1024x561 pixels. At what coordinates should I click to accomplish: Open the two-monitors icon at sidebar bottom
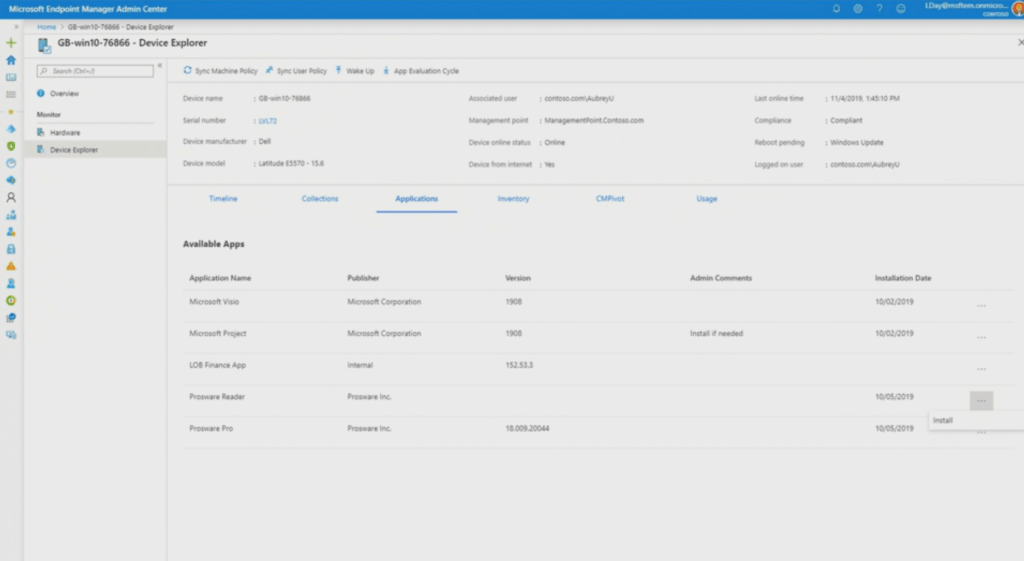11,334
